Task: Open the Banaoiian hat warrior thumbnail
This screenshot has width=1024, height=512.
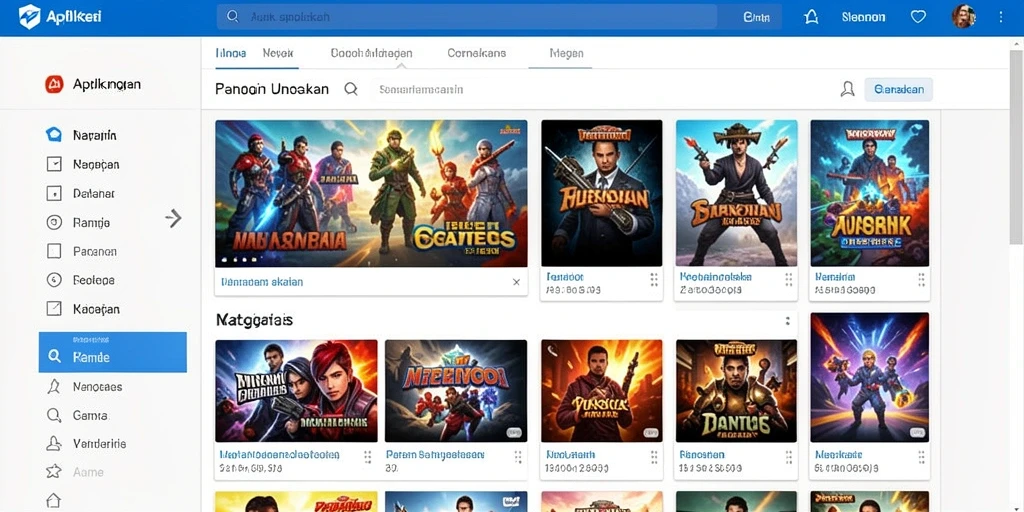Action: click(736, 193)
